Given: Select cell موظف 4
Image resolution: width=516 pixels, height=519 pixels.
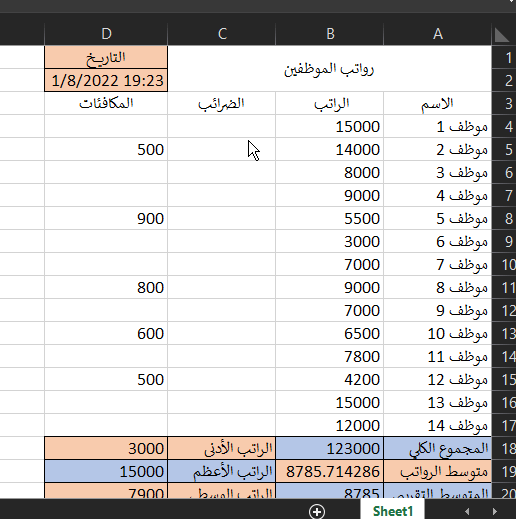Looking at the screenshot, I should 438,195.
